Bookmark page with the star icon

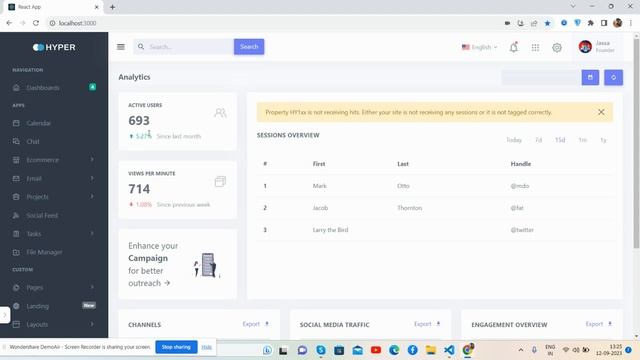547,23
